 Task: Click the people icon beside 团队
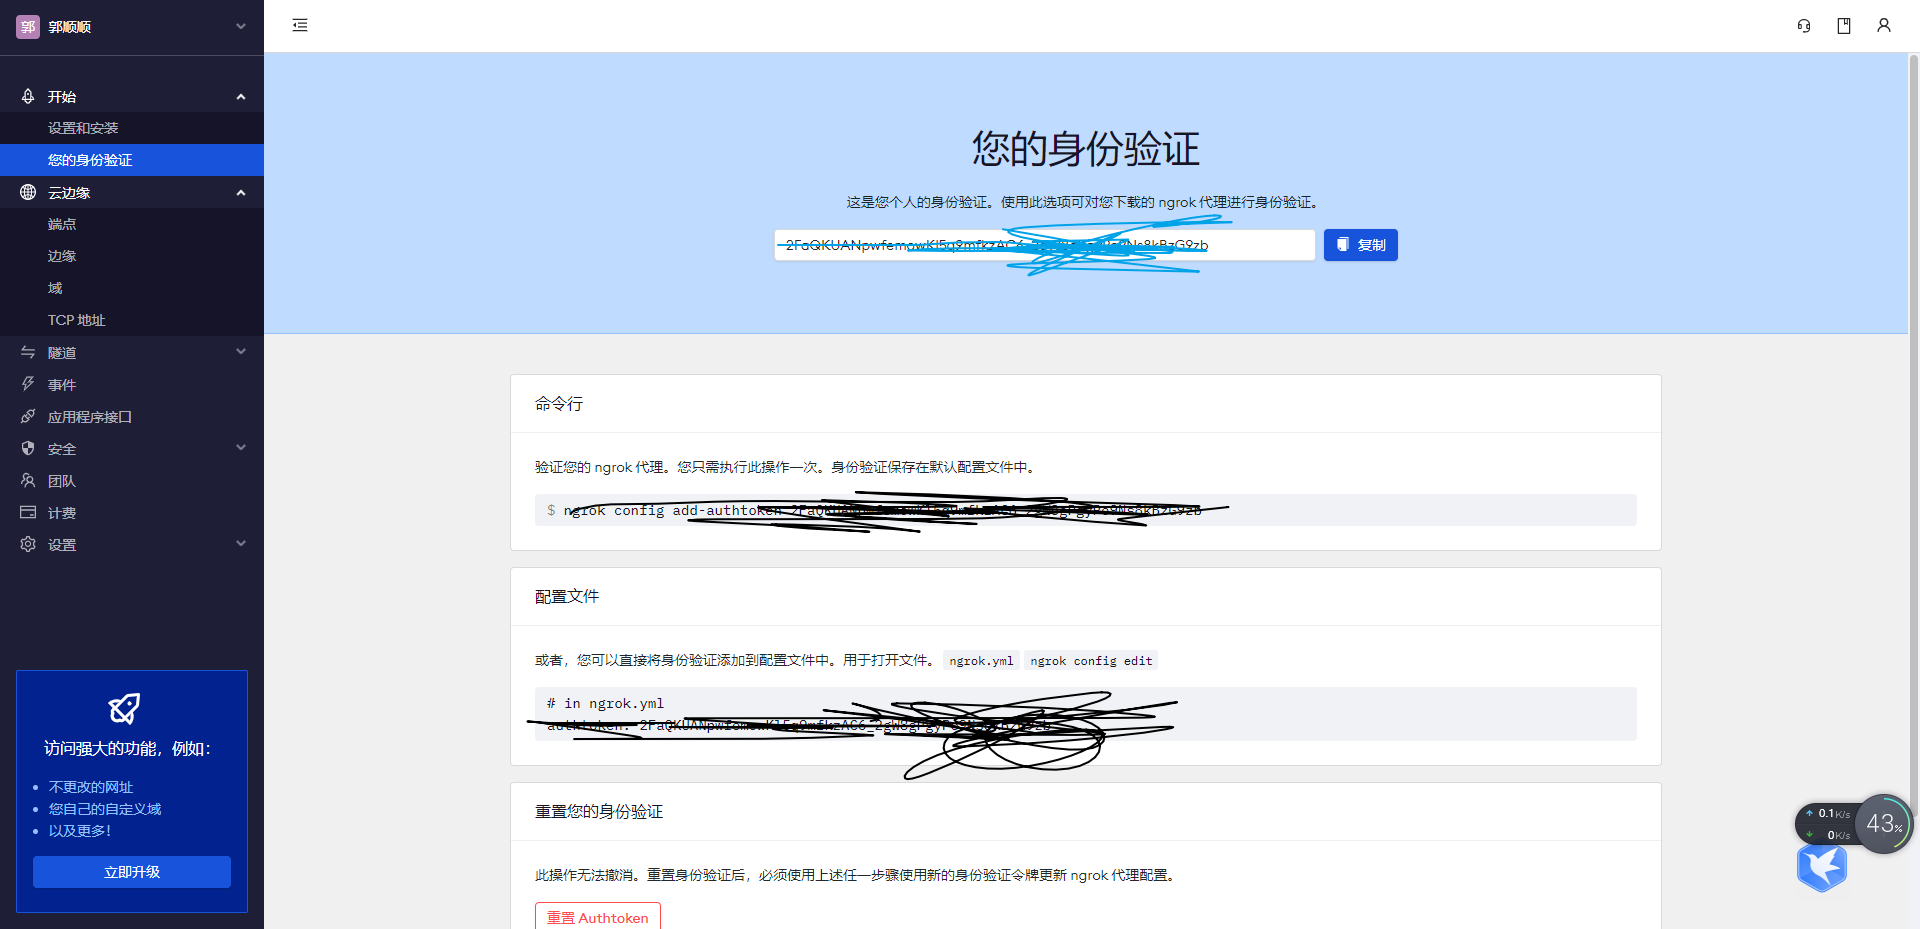pyautogui.click(x=28, y=480)
